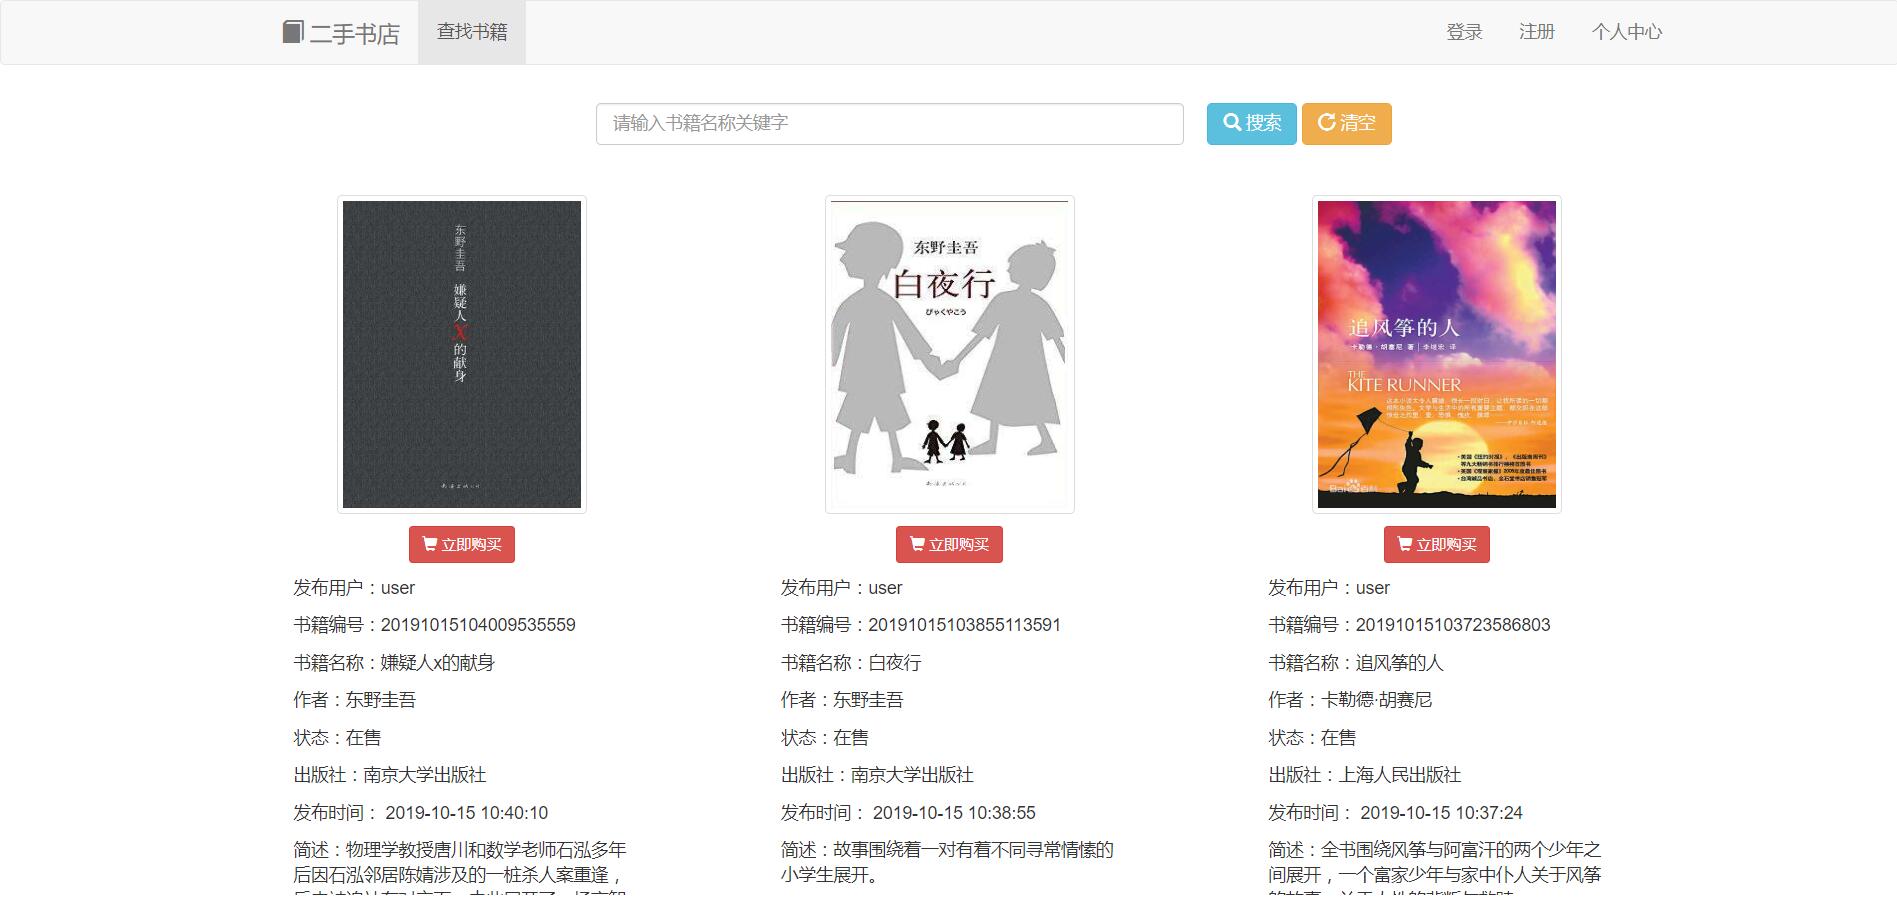This screenshot has height=897, width=1897.
Task: Select publish time 2019-10-15 10:40:10
Action: pyautogui.click(x=467, y=813)
